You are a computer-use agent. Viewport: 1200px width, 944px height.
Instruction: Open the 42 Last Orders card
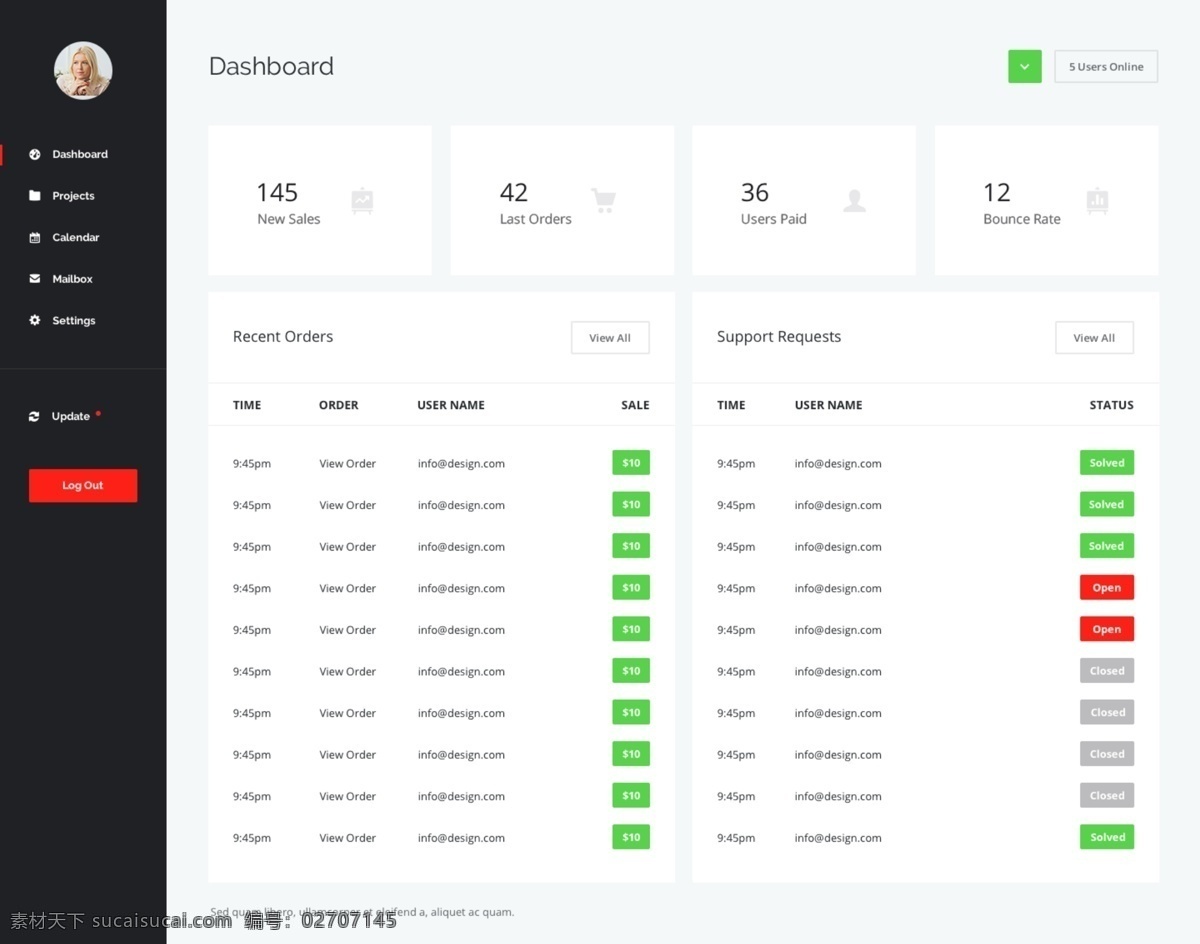click(562, 200)
